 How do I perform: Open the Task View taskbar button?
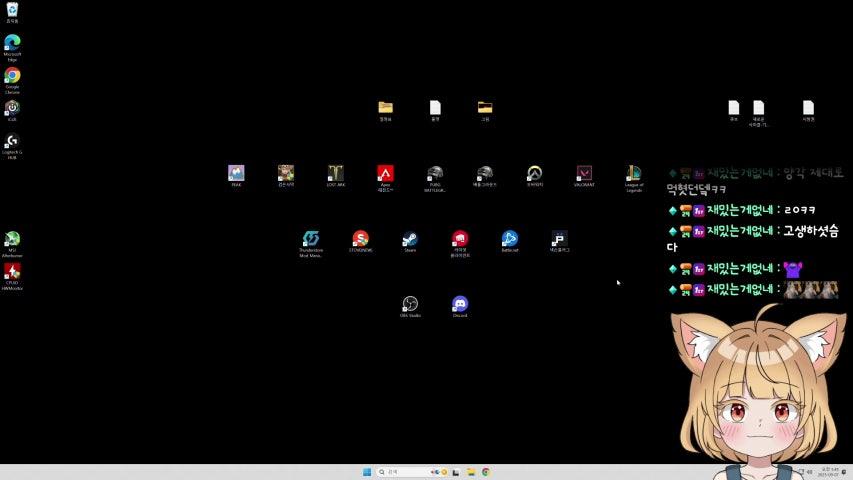coord(456,472)
